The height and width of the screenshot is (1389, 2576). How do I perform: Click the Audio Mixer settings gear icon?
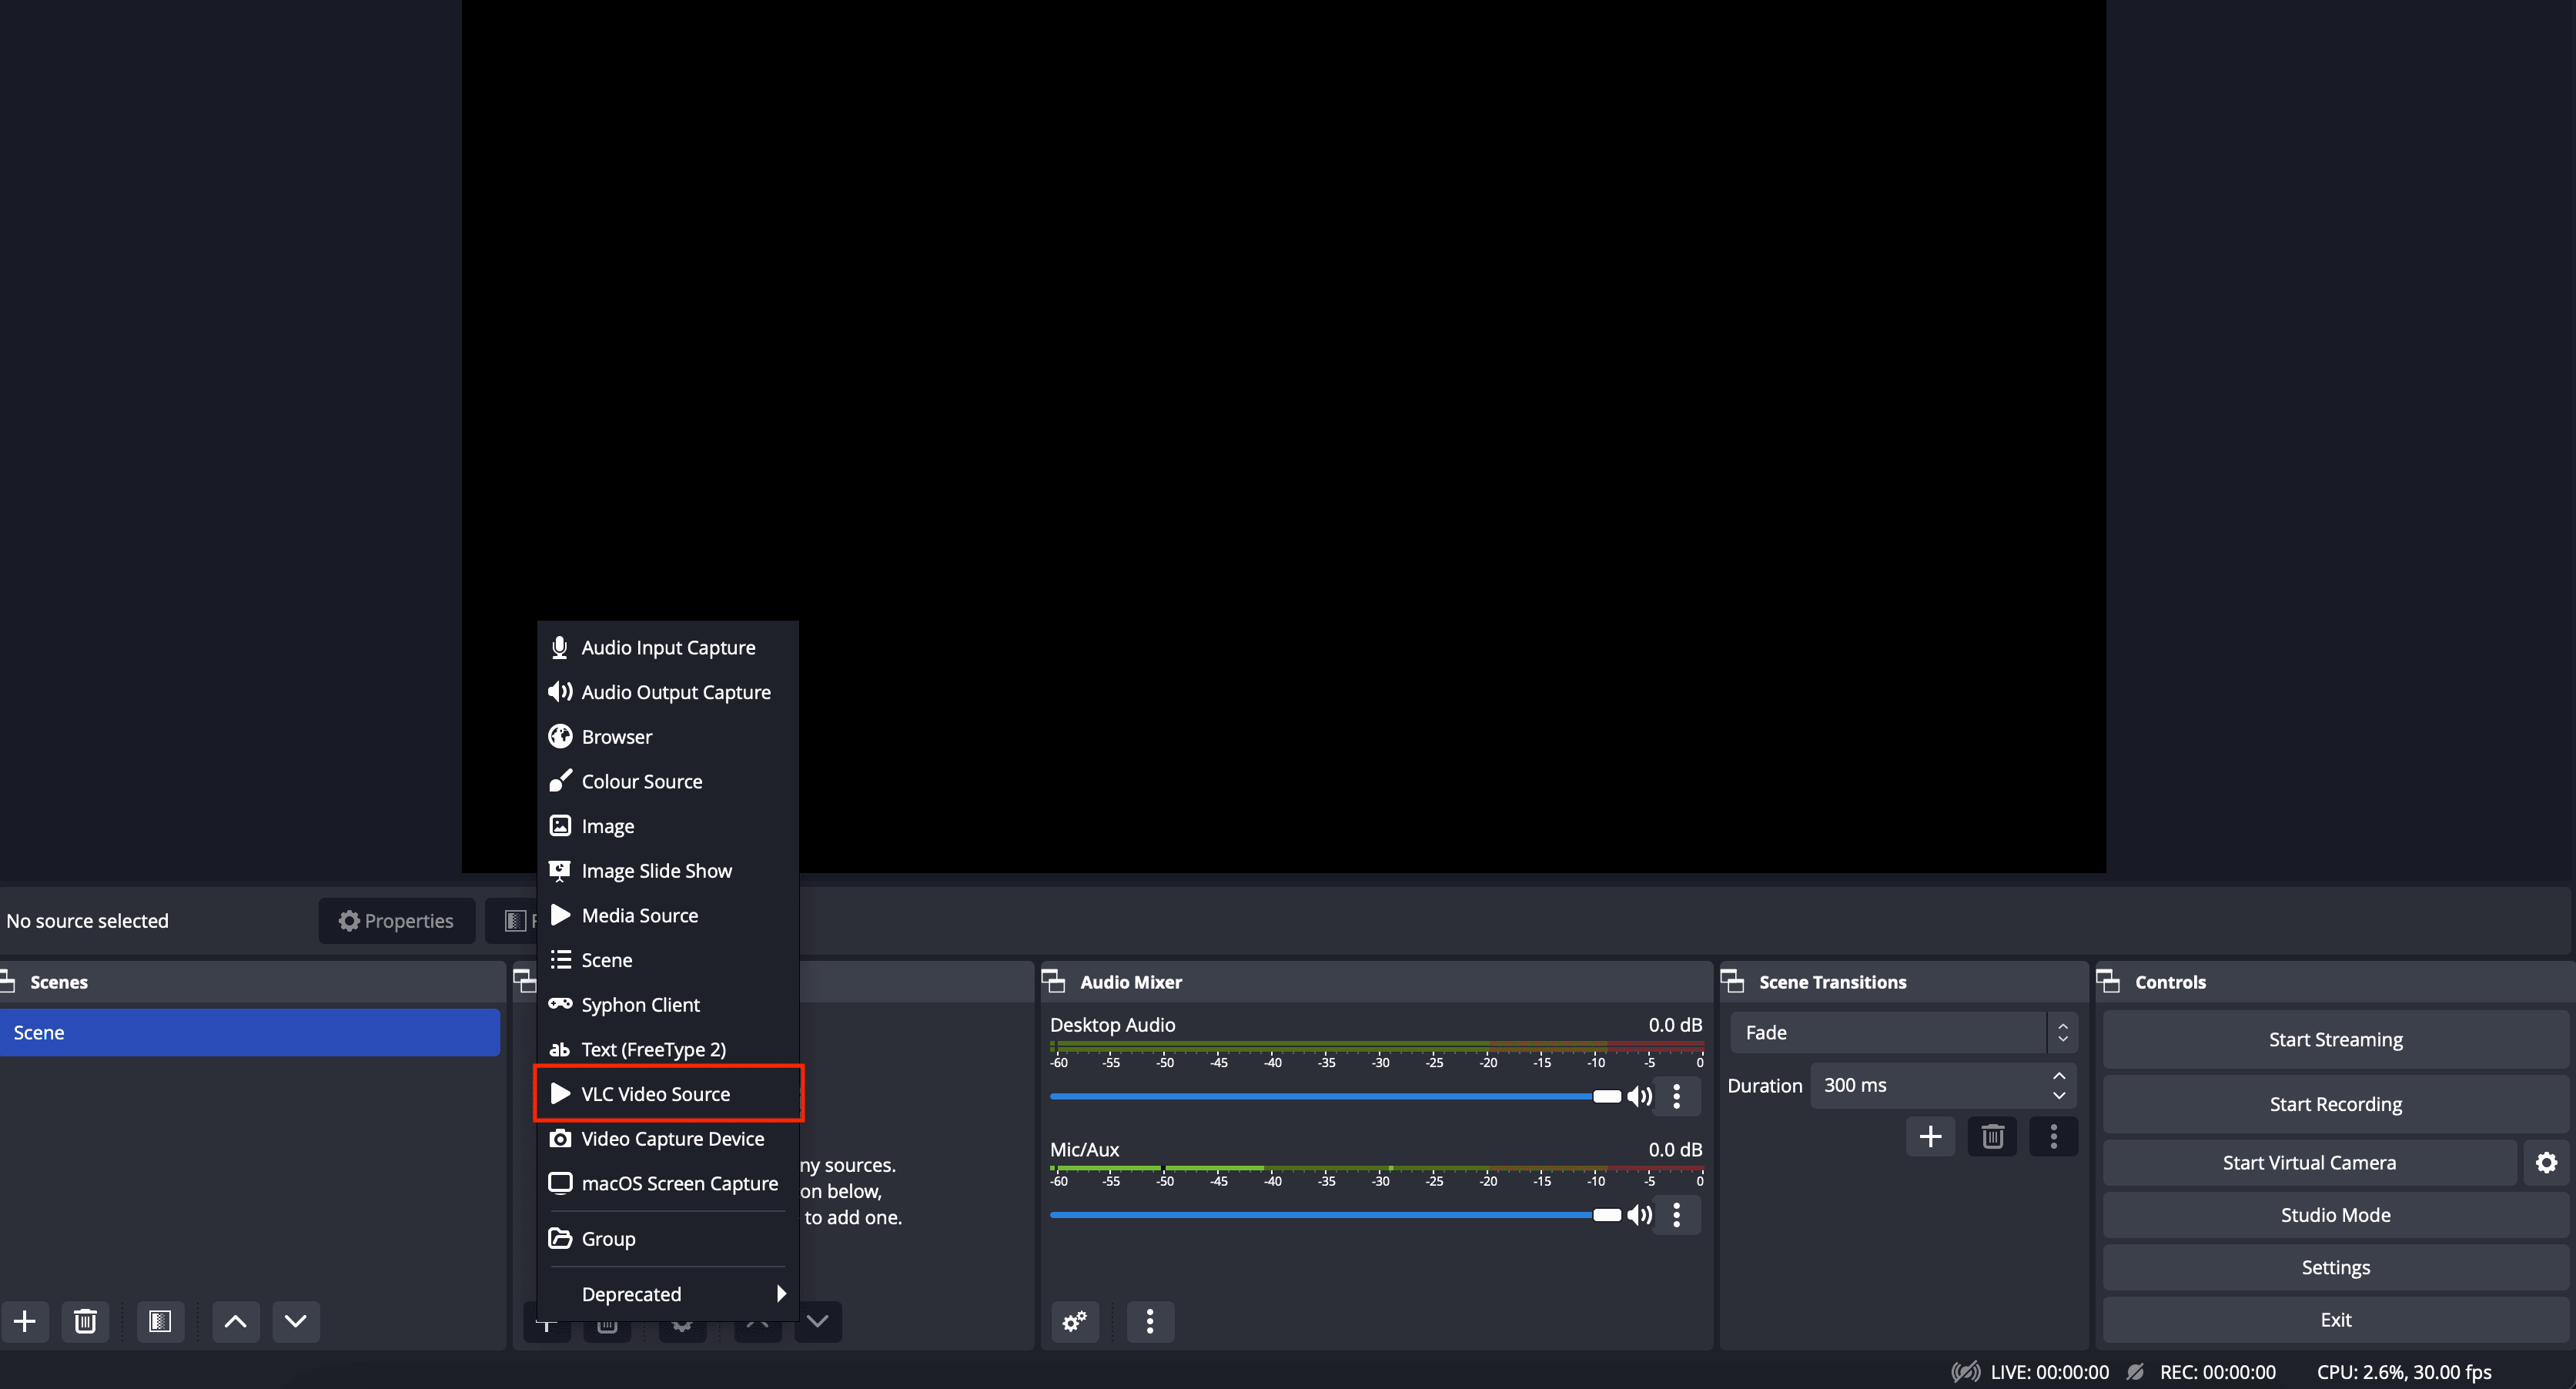point(1074,1320)
